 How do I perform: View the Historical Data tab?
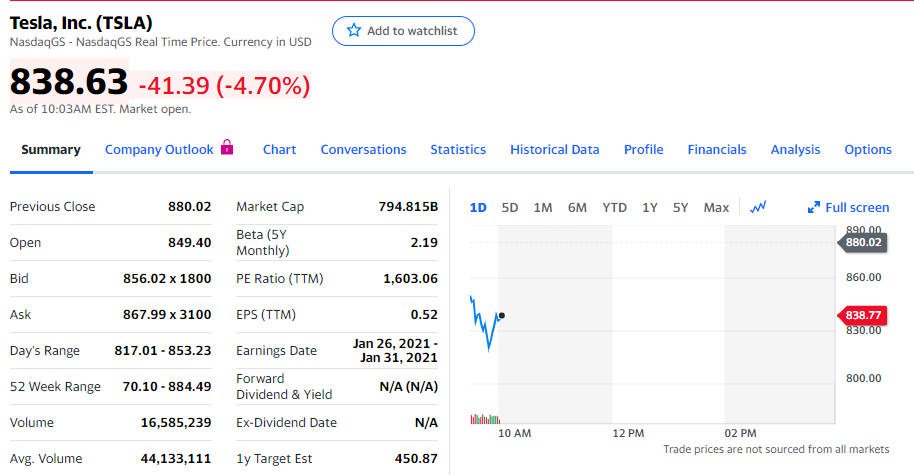554,150
